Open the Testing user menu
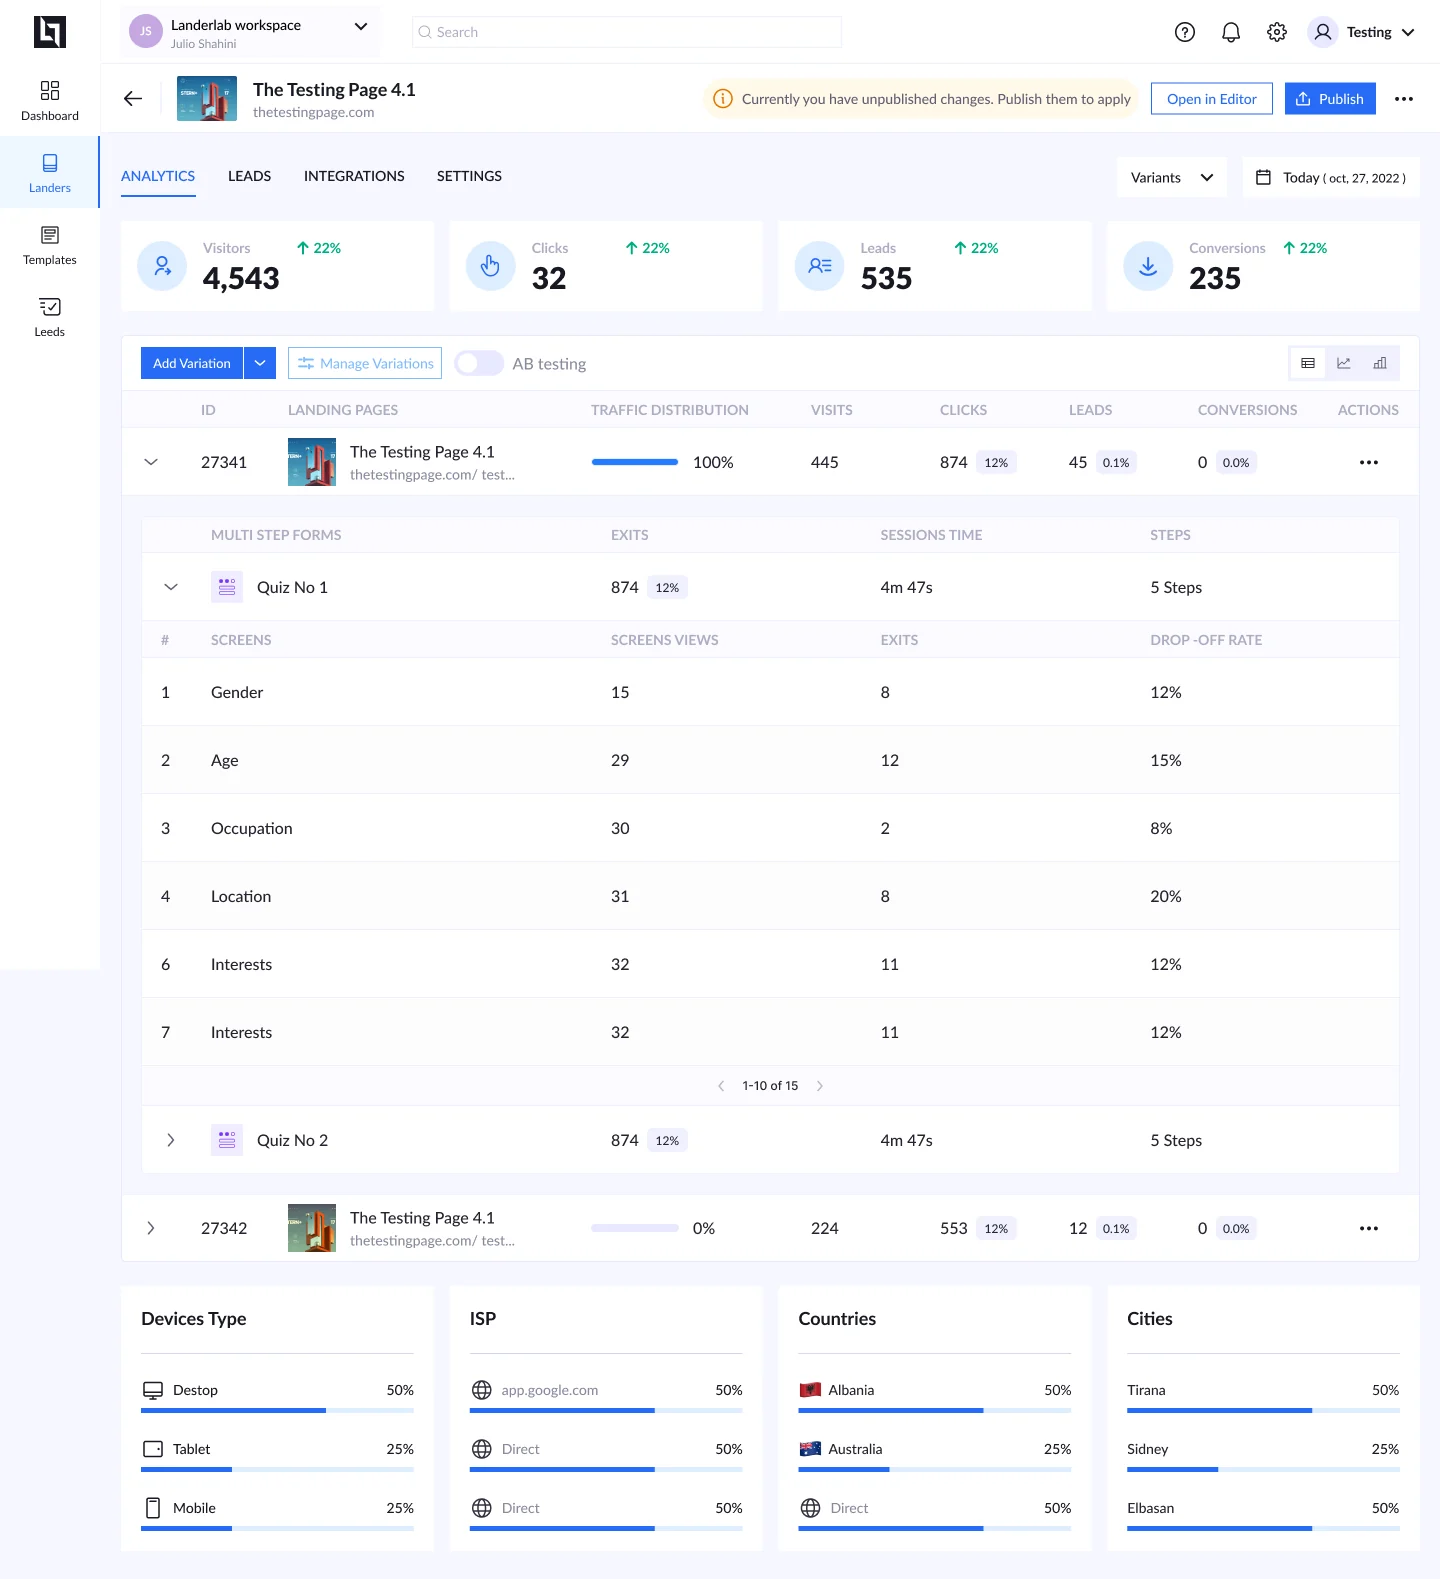 point(1362,32)
